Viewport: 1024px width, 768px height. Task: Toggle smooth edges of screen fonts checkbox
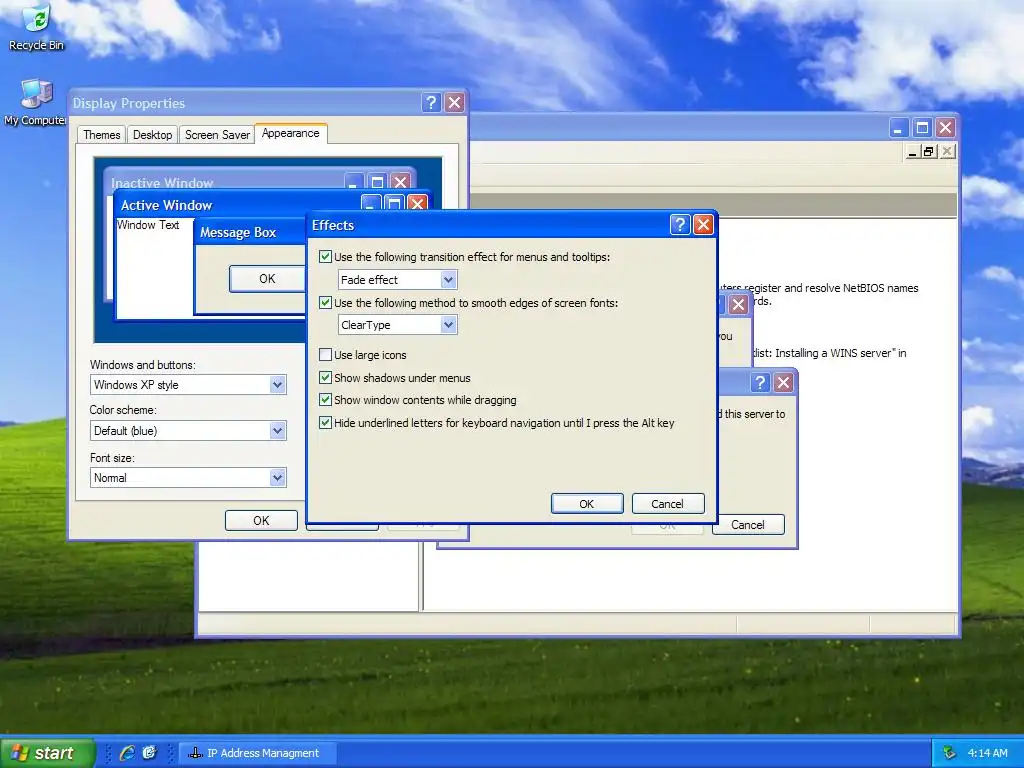pos(325,302)
